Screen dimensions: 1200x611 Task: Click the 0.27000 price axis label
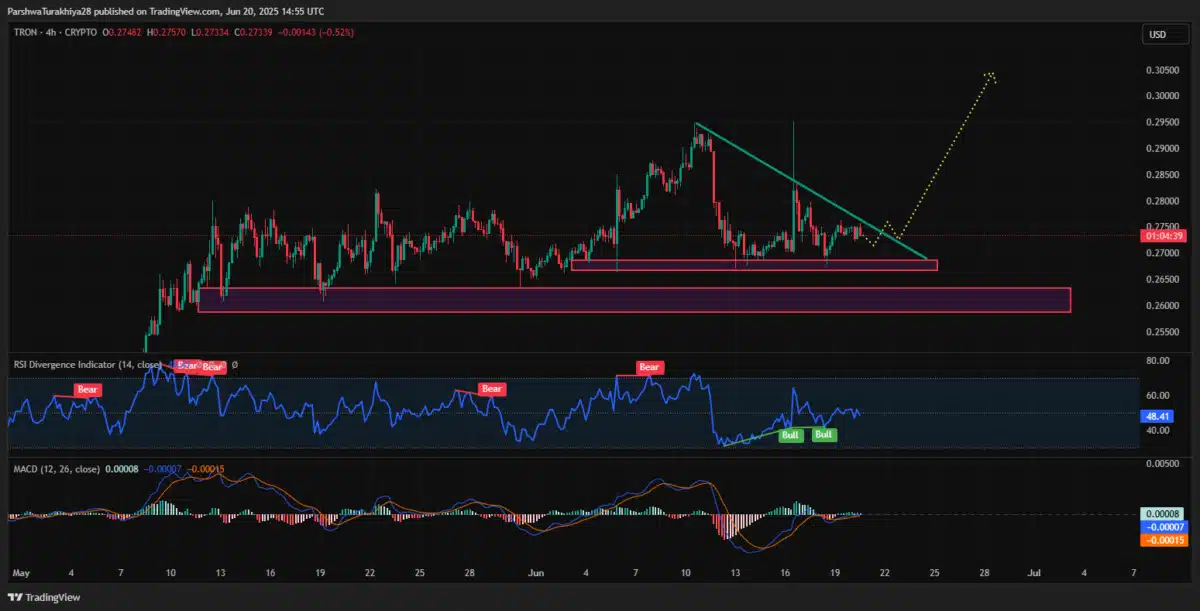click(1161, 253)
